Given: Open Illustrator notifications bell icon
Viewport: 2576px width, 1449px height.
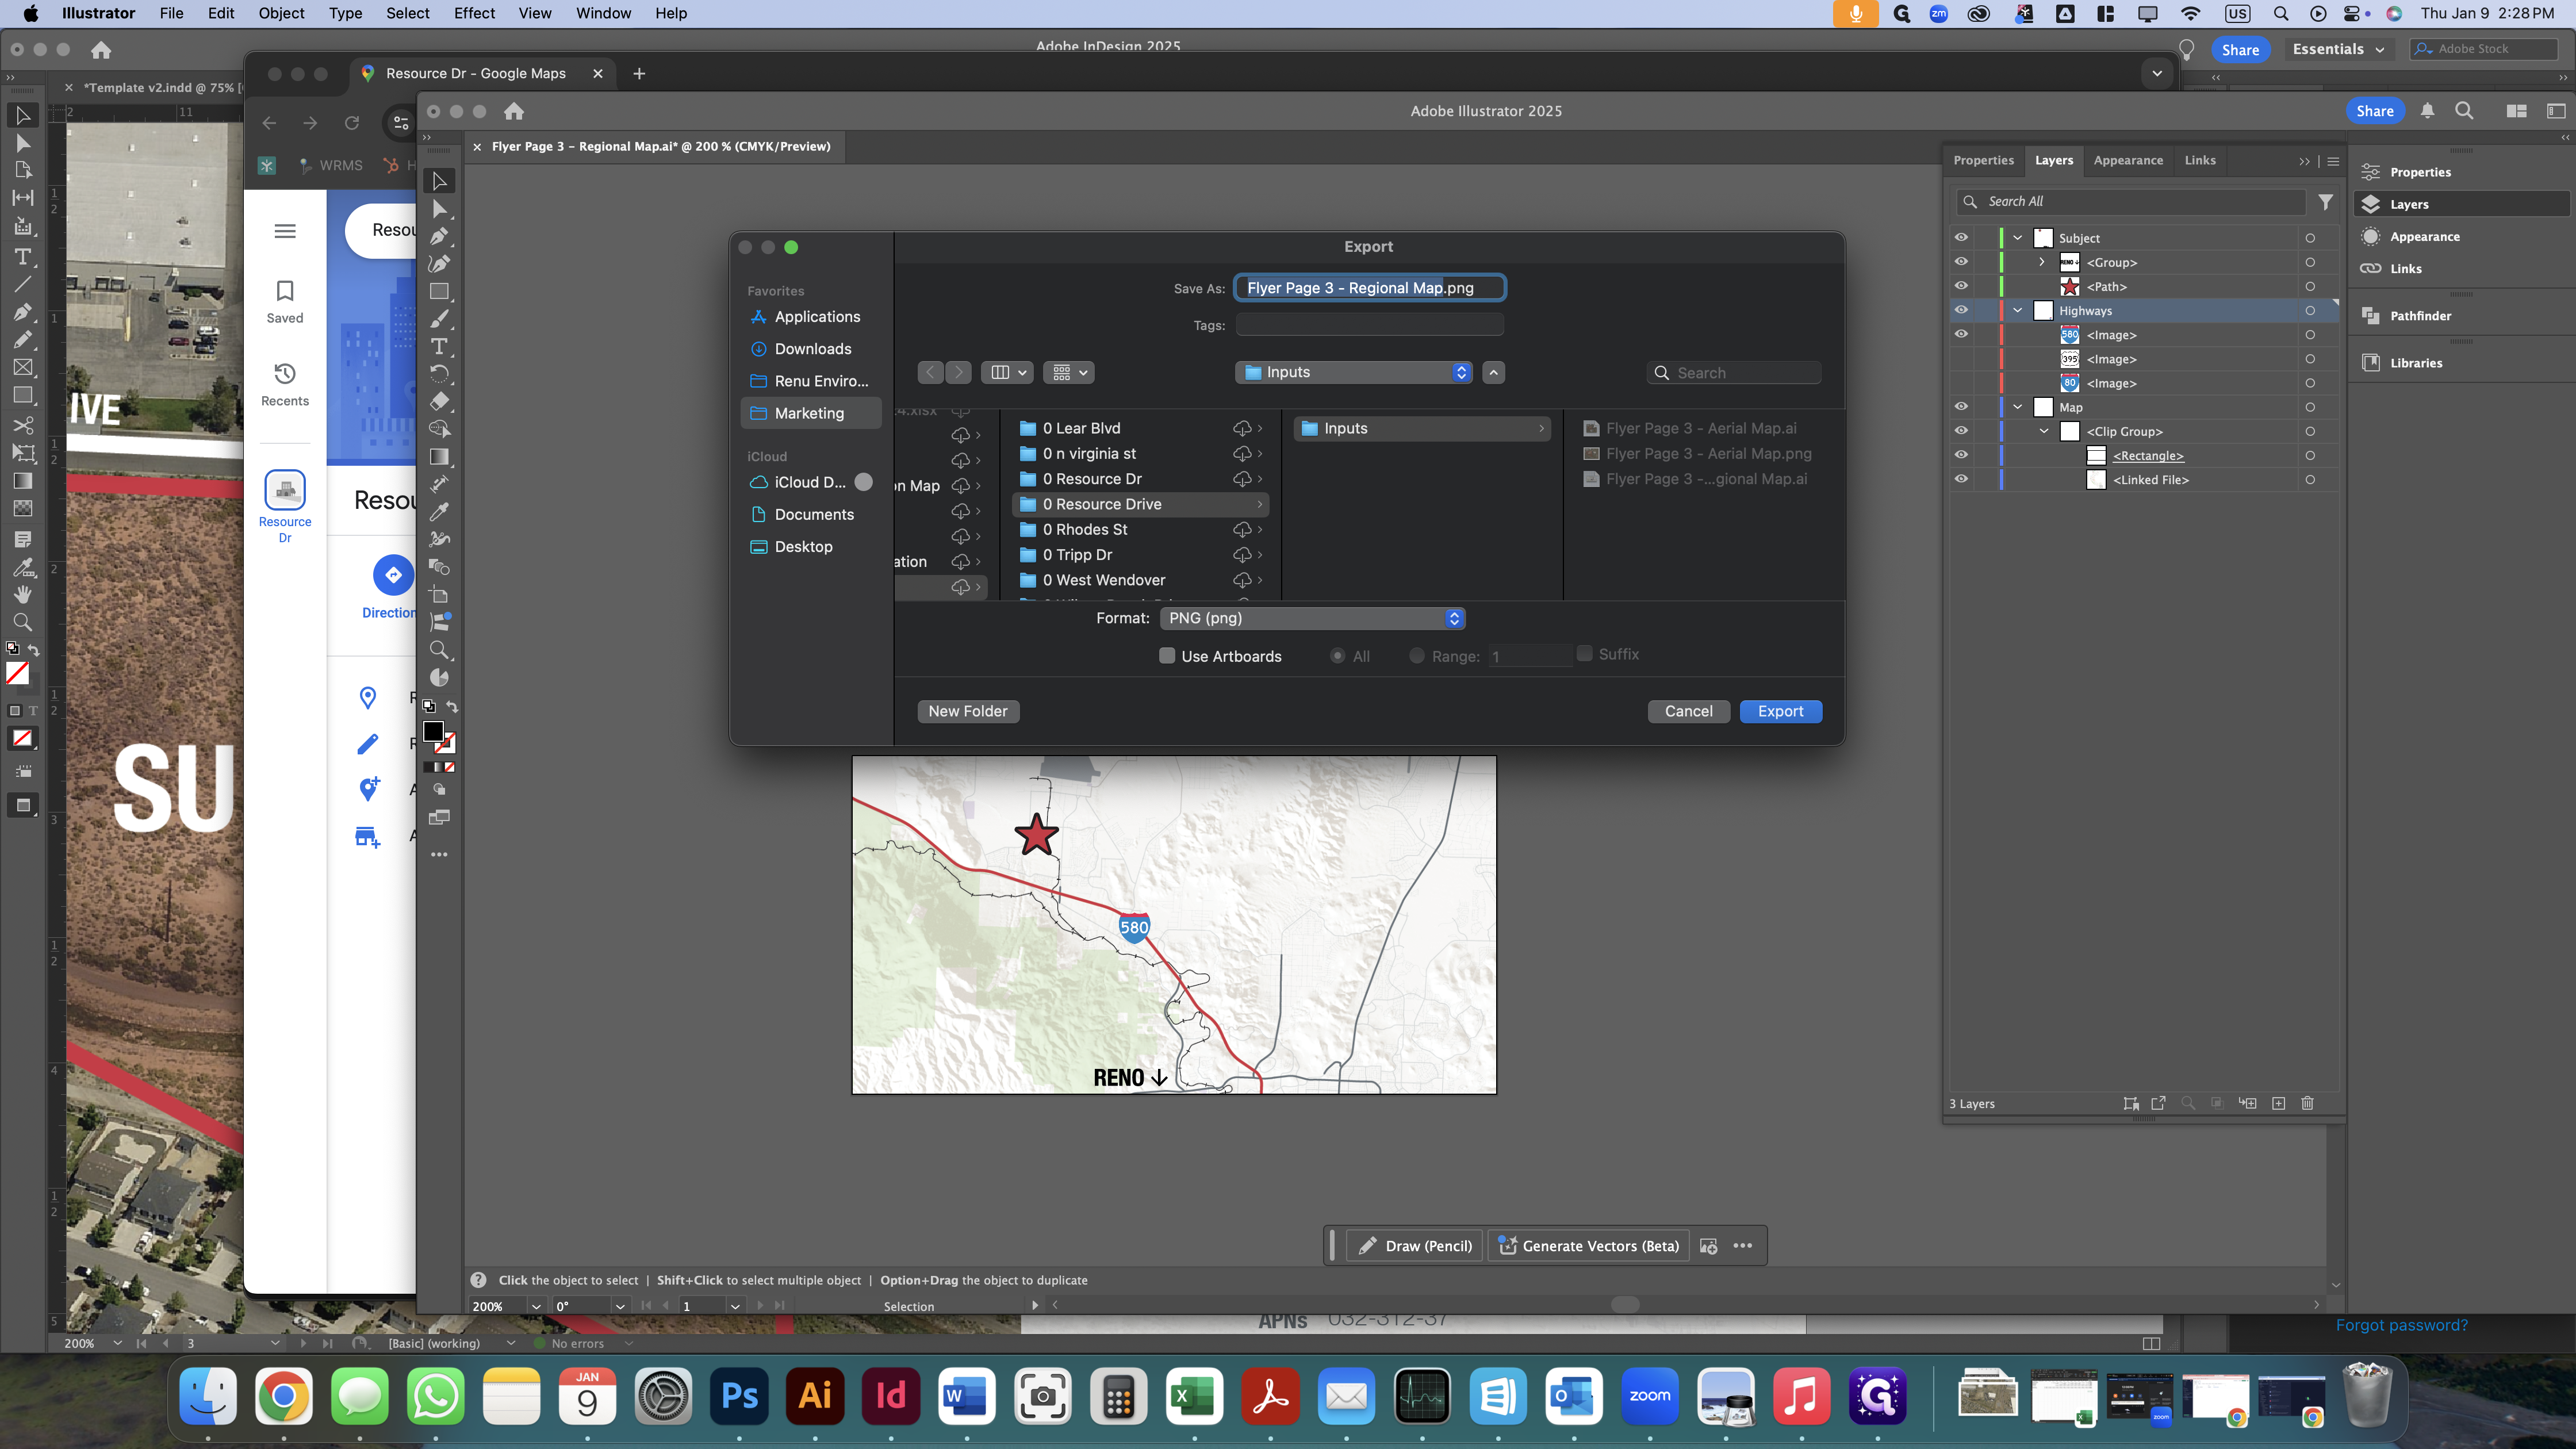Looking at the screenshot, I should point(2427,111).
